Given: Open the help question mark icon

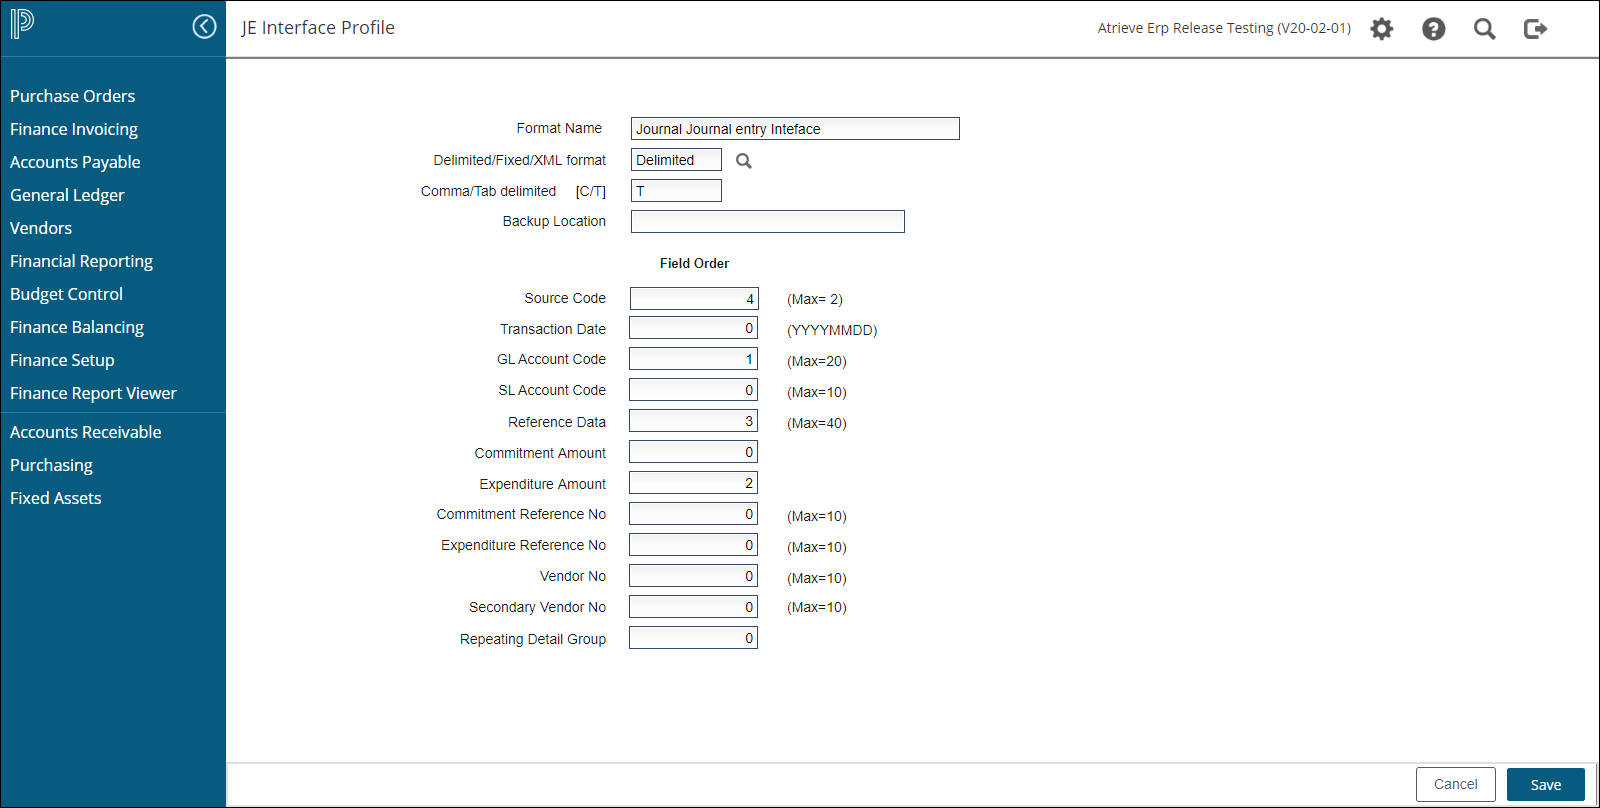Looking at the screenshot, I should (1433, 29).
